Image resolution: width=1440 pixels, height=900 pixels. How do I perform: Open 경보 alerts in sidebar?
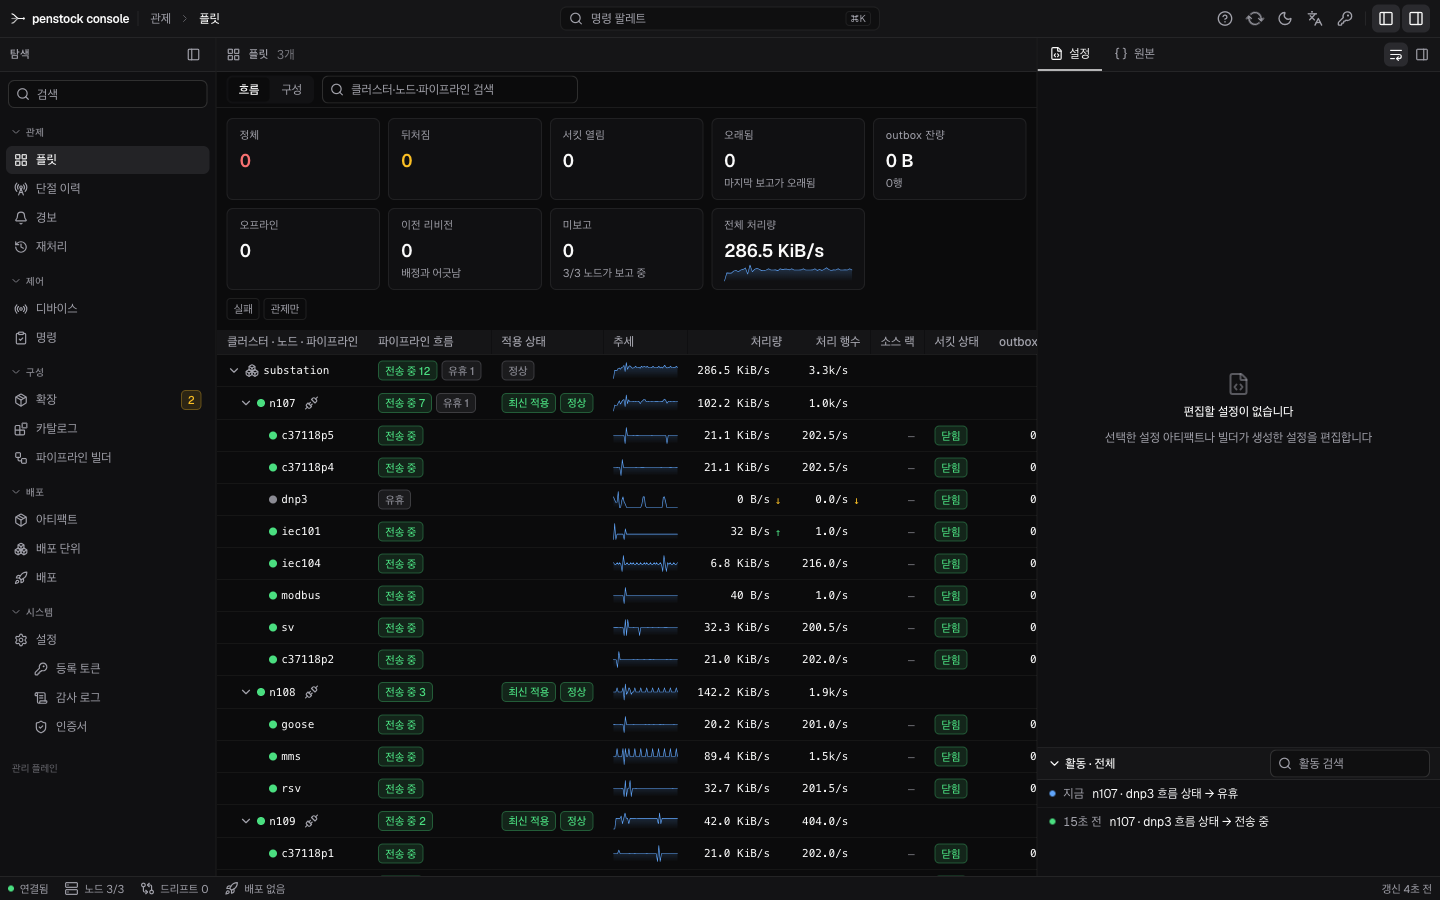coord(108,218)
